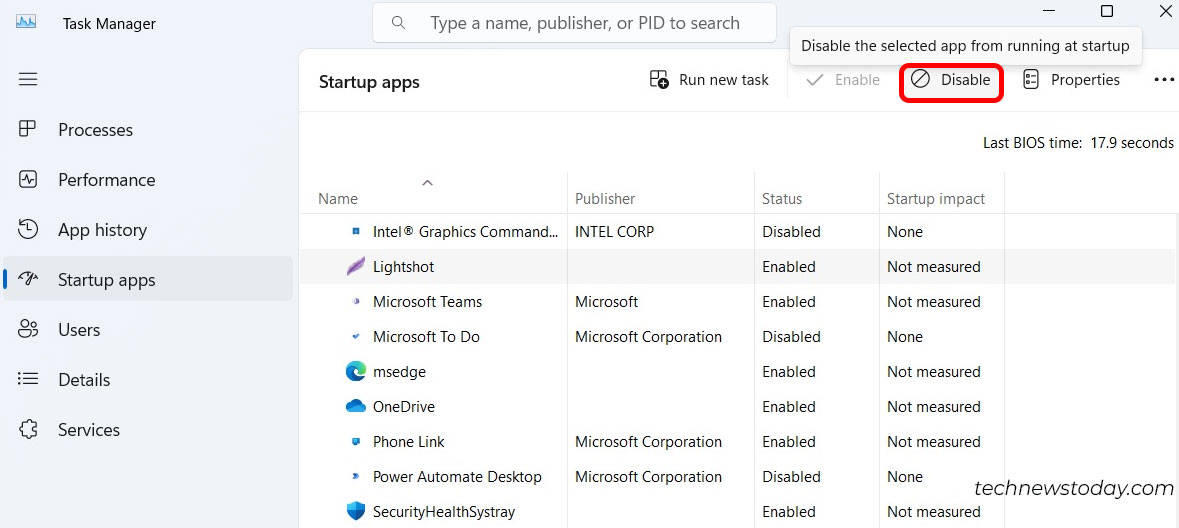The height and width of the screenshot is (528, 1179).
Task: Click the App history clock icon
Action: point(28,229)
